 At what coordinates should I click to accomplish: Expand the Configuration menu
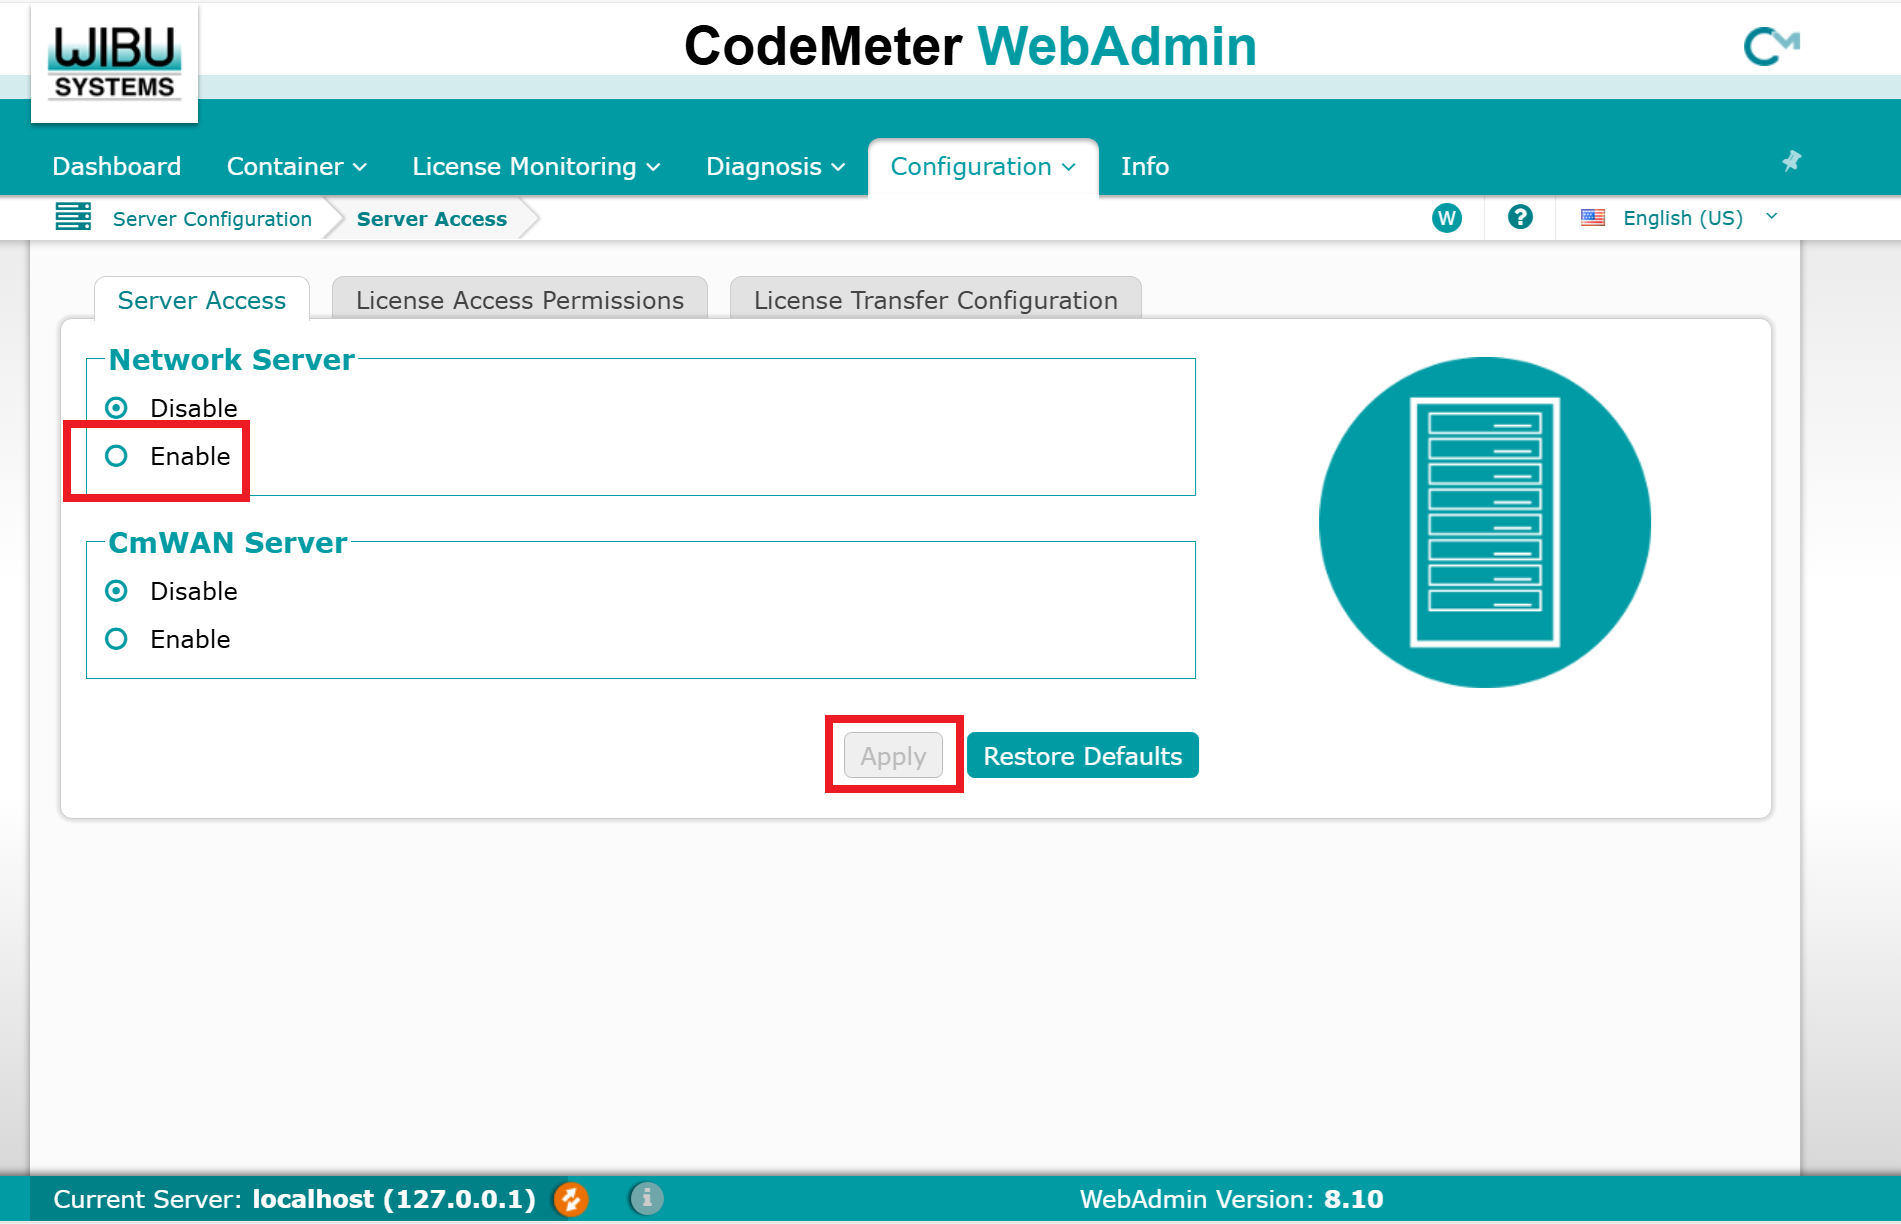[983, 166]
